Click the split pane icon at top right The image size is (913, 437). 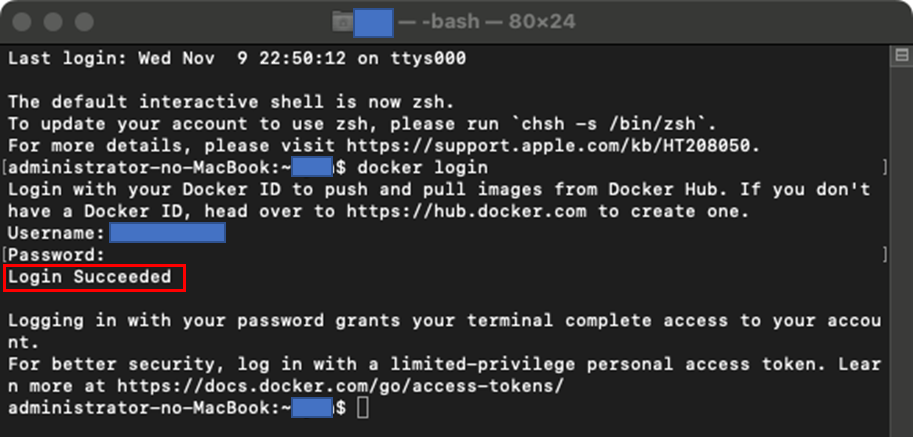click(x=895, y=58)
